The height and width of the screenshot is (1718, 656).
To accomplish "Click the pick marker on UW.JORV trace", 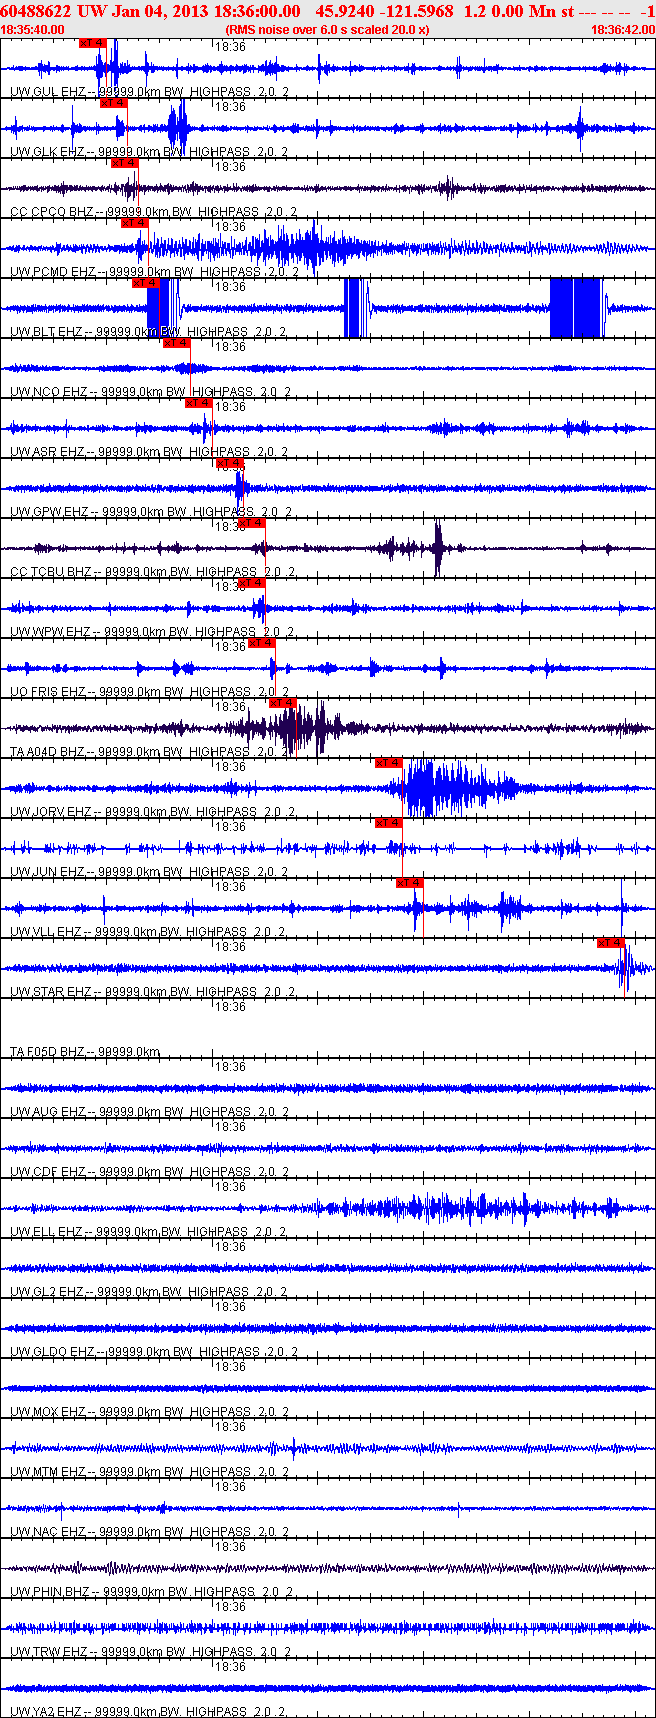I will (389, 763).
